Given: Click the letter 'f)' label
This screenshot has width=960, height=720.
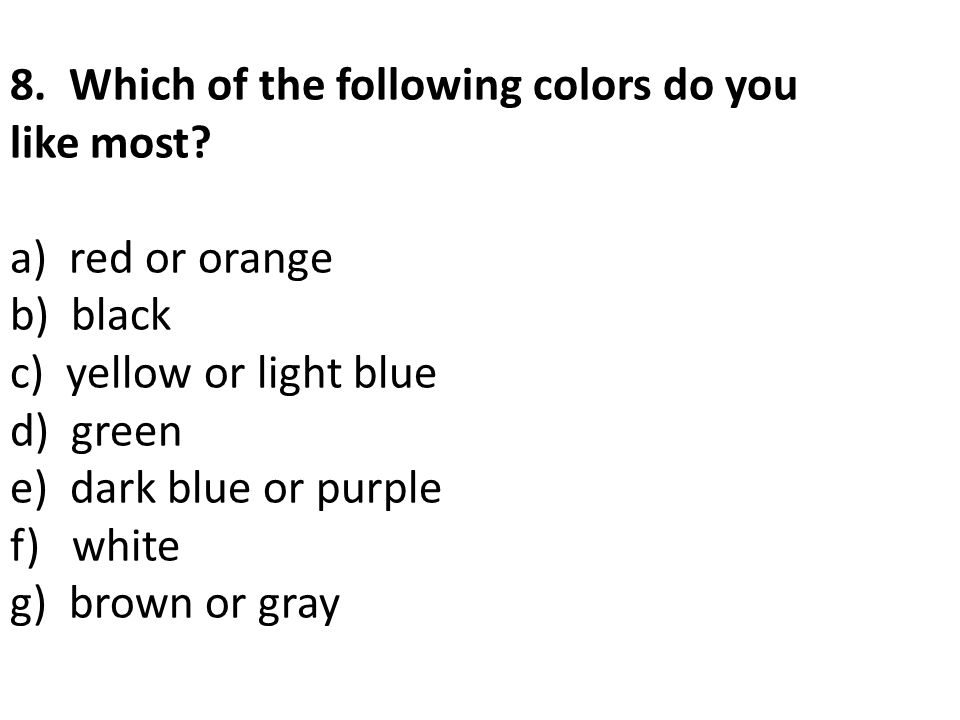Looking at the screenshot, I should [x=24, y=546].
